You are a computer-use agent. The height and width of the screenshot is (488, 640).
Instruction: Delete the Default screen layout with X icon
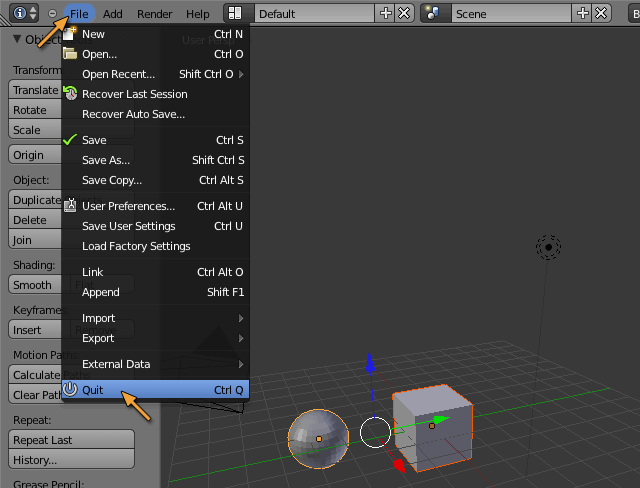tap(403, 14)
